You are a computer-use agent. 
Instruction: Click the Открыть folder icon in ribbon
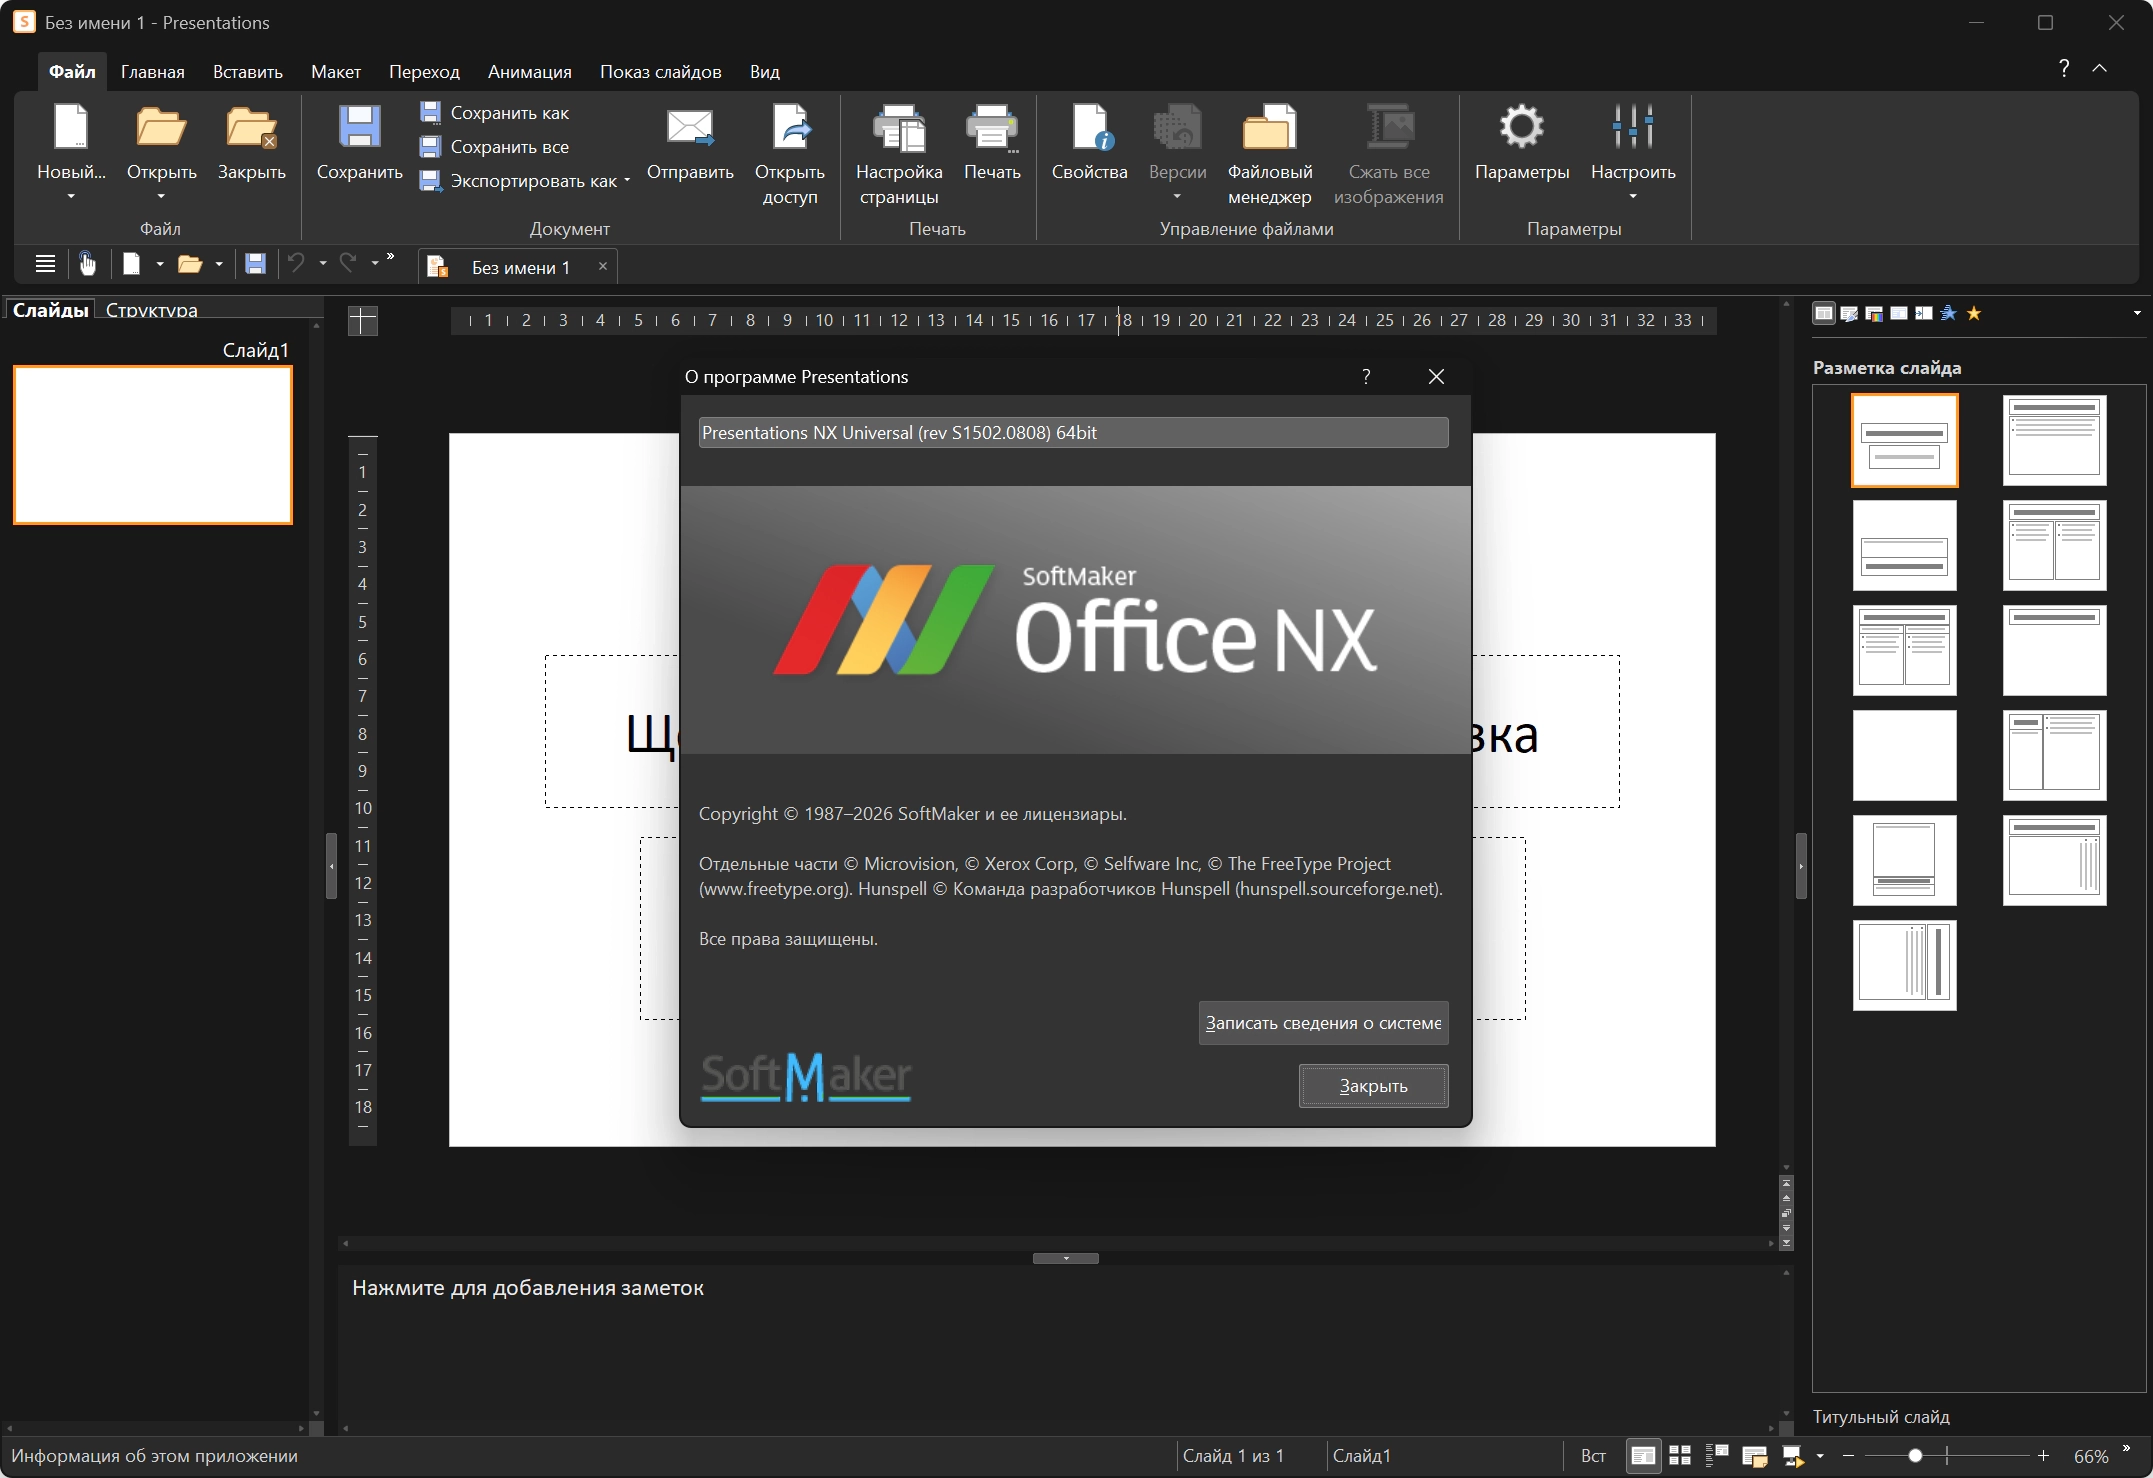tap(161, 129)
